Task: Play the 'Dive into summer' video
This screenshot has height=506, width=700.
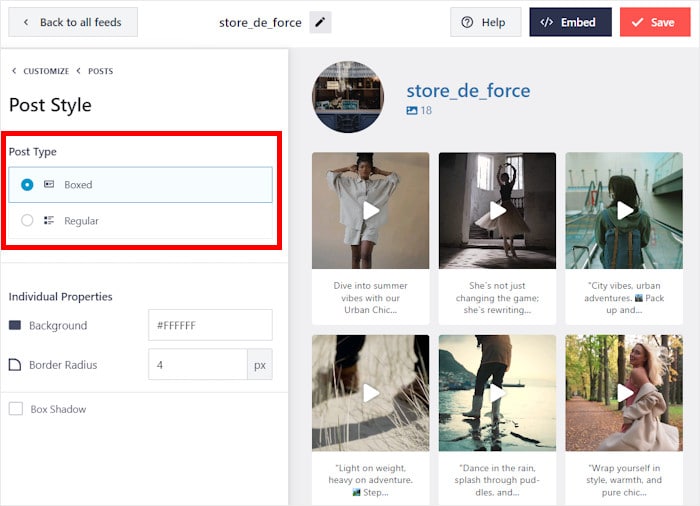Action: point(371,210)
